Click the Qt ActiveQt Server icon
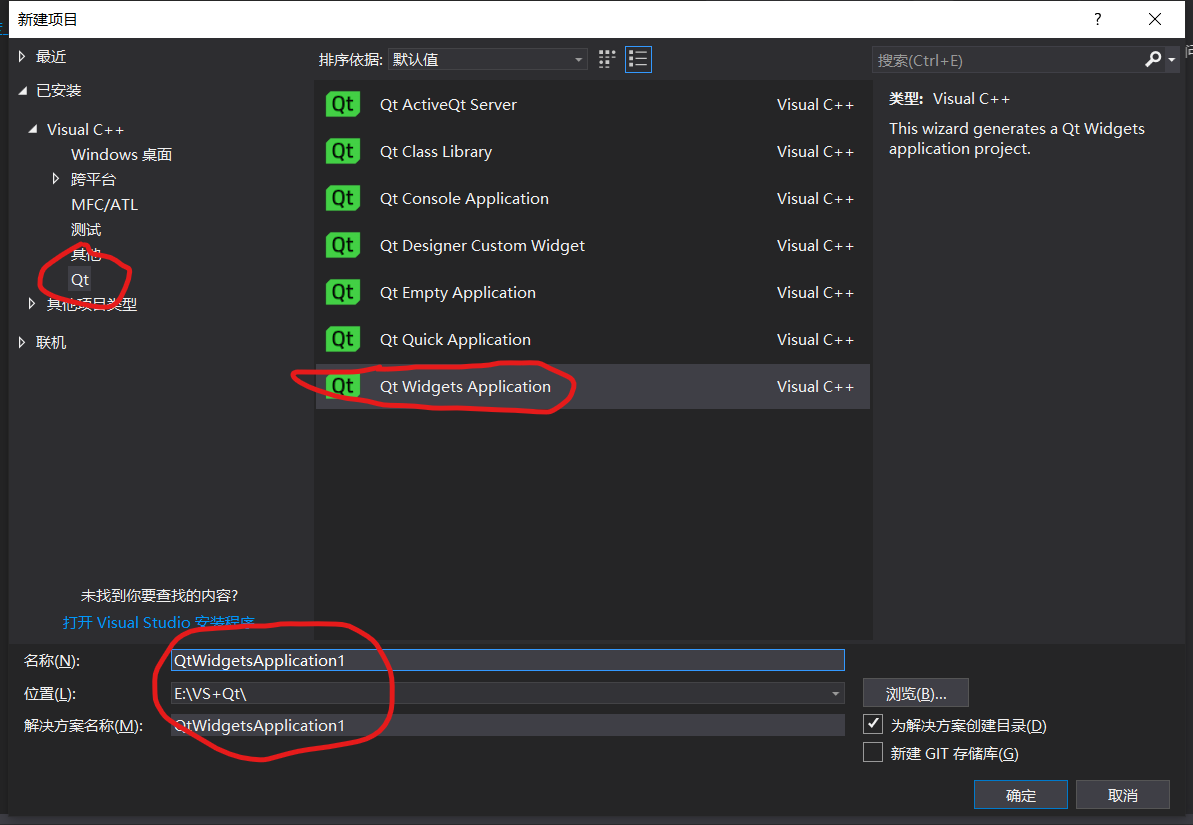The height and width of the screenshot is (825, 1193). coord(342,104)
